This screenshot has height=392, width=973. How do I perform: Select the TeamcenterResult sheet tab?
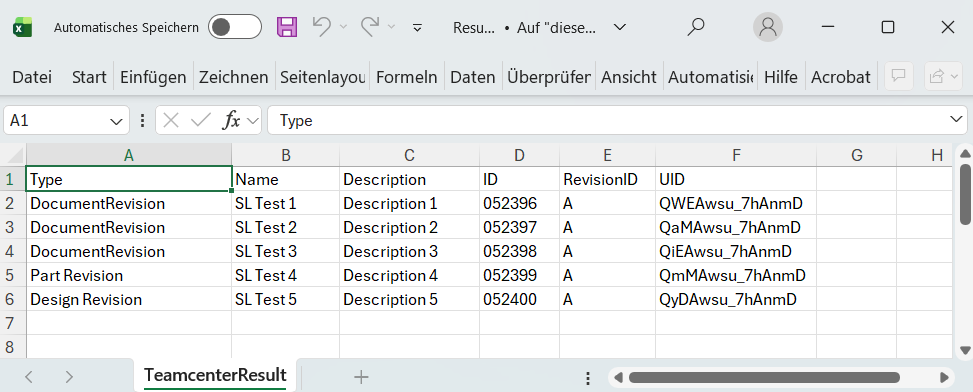[x=215, y=375]
